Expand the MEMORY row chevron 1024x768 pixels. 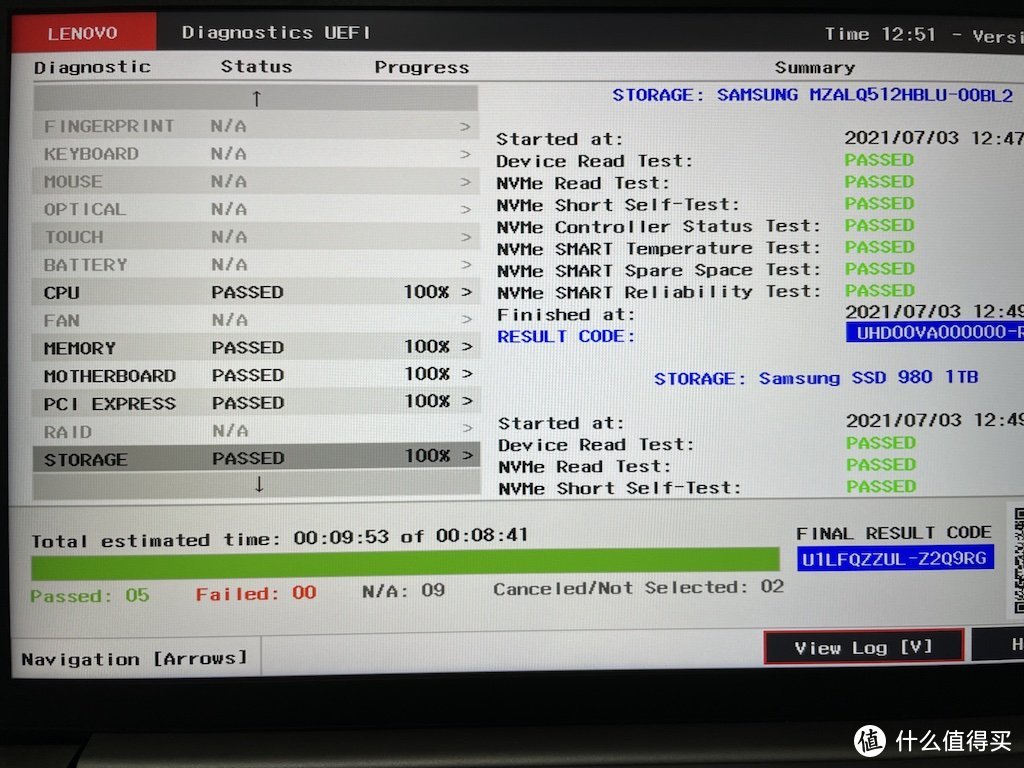click(x=467, y=346)
